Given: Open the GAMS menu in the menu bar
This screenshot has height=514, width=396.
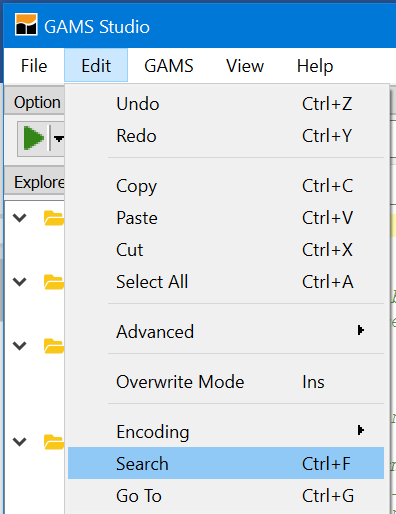Looking at the screenshot, I should [169, 66].
